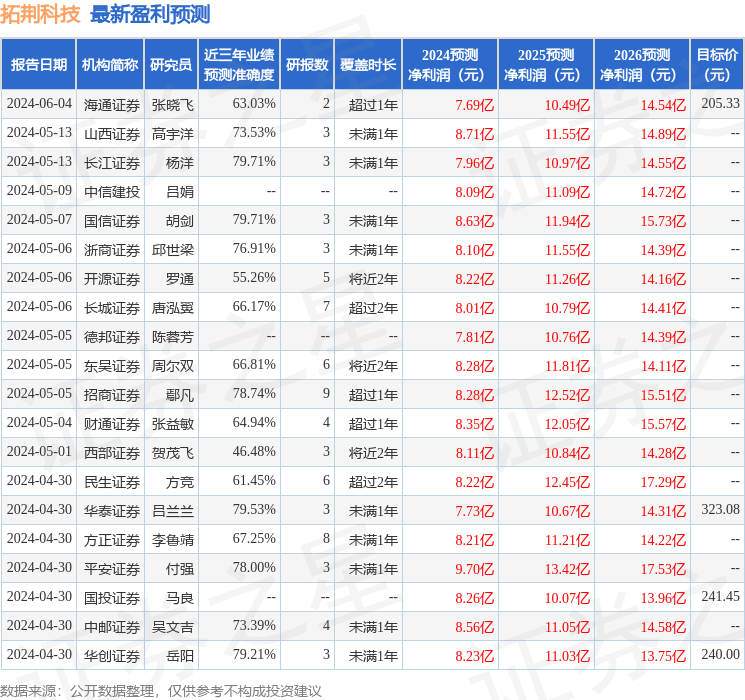Screen dimensions: 745x700
Task: Select the 华创证券 institution cell
Action: 112,656
